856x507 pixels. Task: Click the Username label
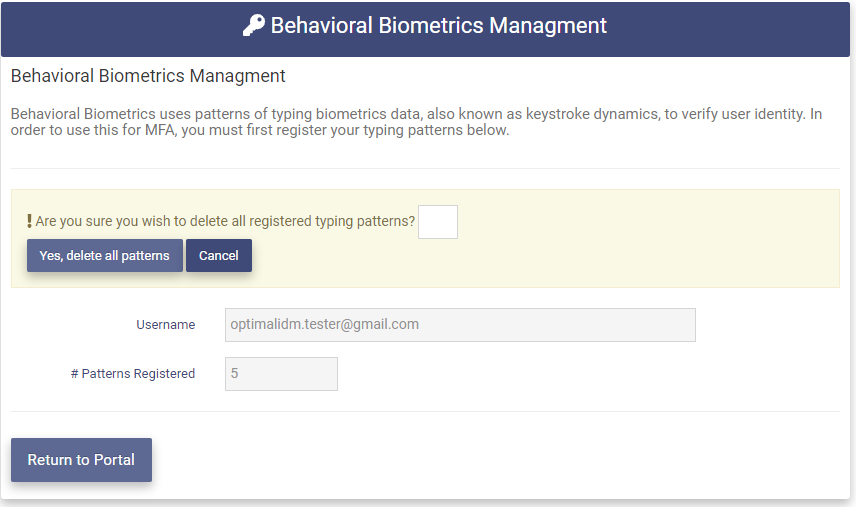(166, 325)
